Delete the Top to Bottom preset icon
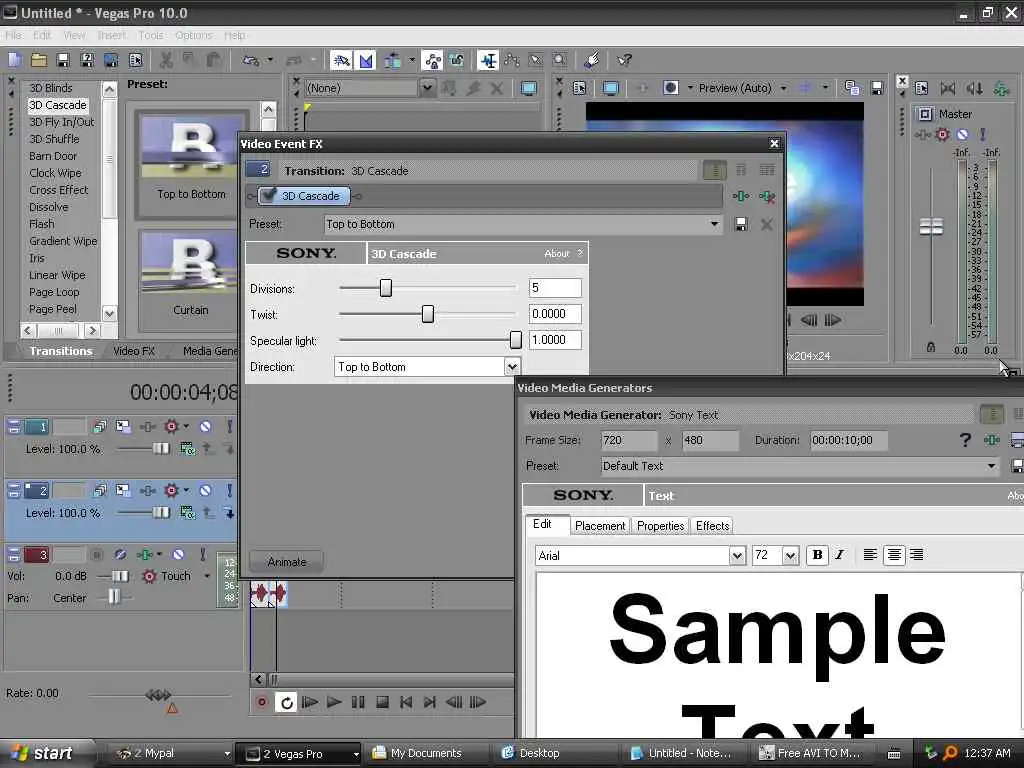This screenshot has height=768, width=1024. (767, 225)
